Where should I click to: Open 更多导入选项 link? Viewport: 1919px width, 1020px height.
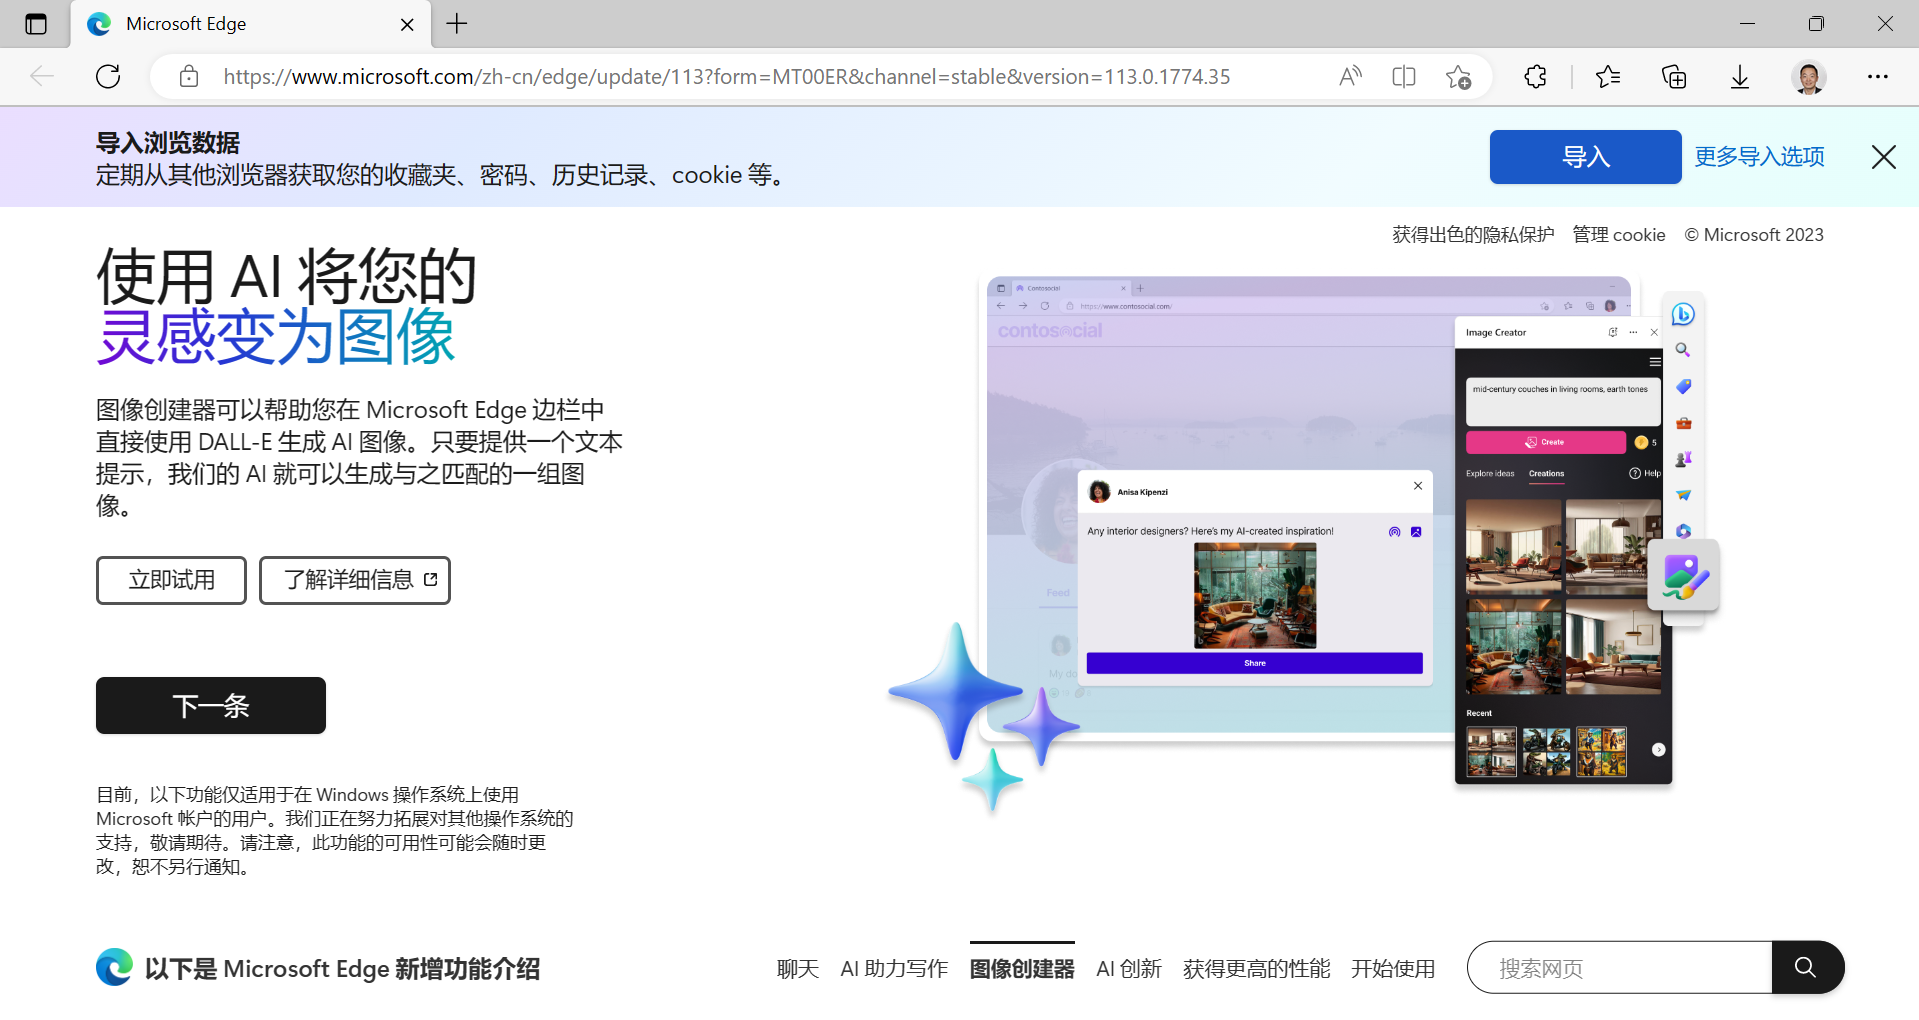[x=1759, y=157]
